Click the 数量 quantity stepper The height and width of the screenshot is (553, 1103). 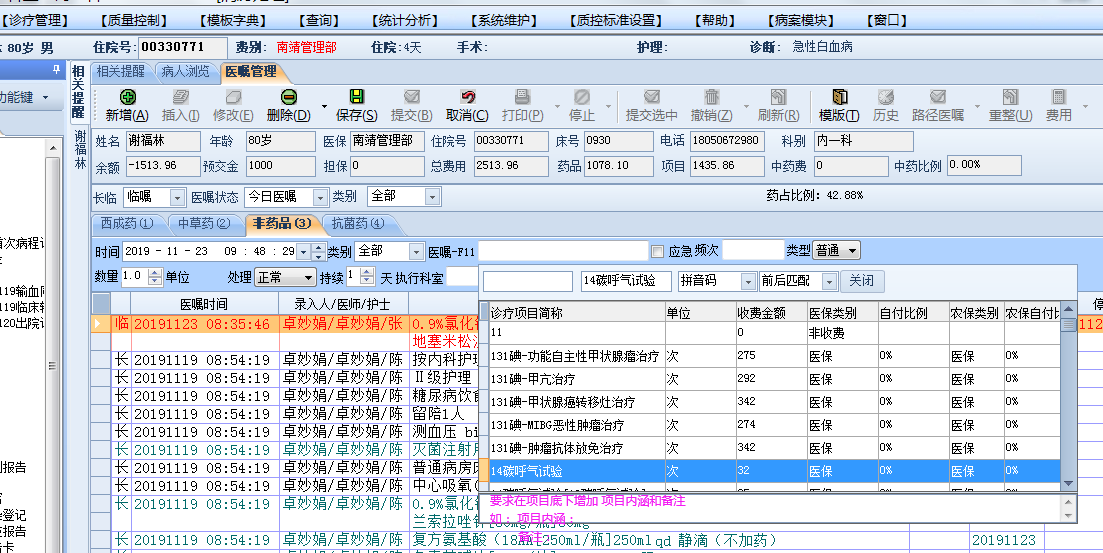[155, 277]
